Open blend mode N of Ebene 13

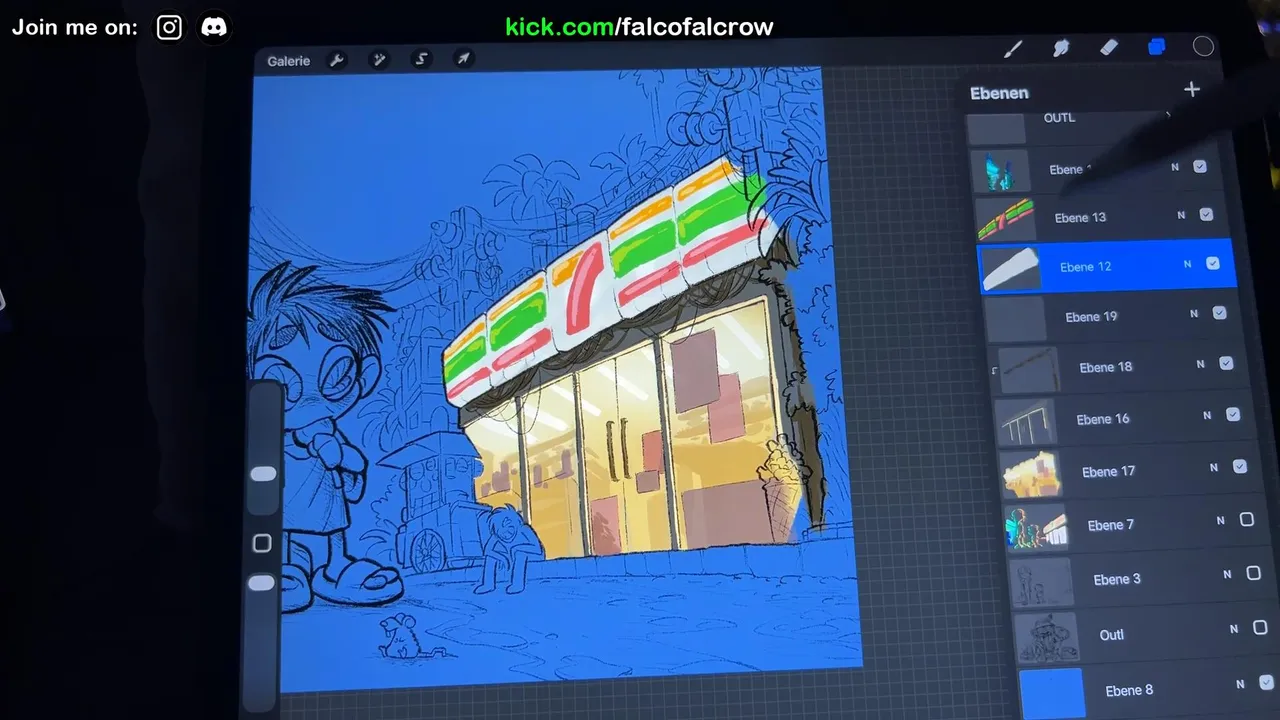point(1181,215)
